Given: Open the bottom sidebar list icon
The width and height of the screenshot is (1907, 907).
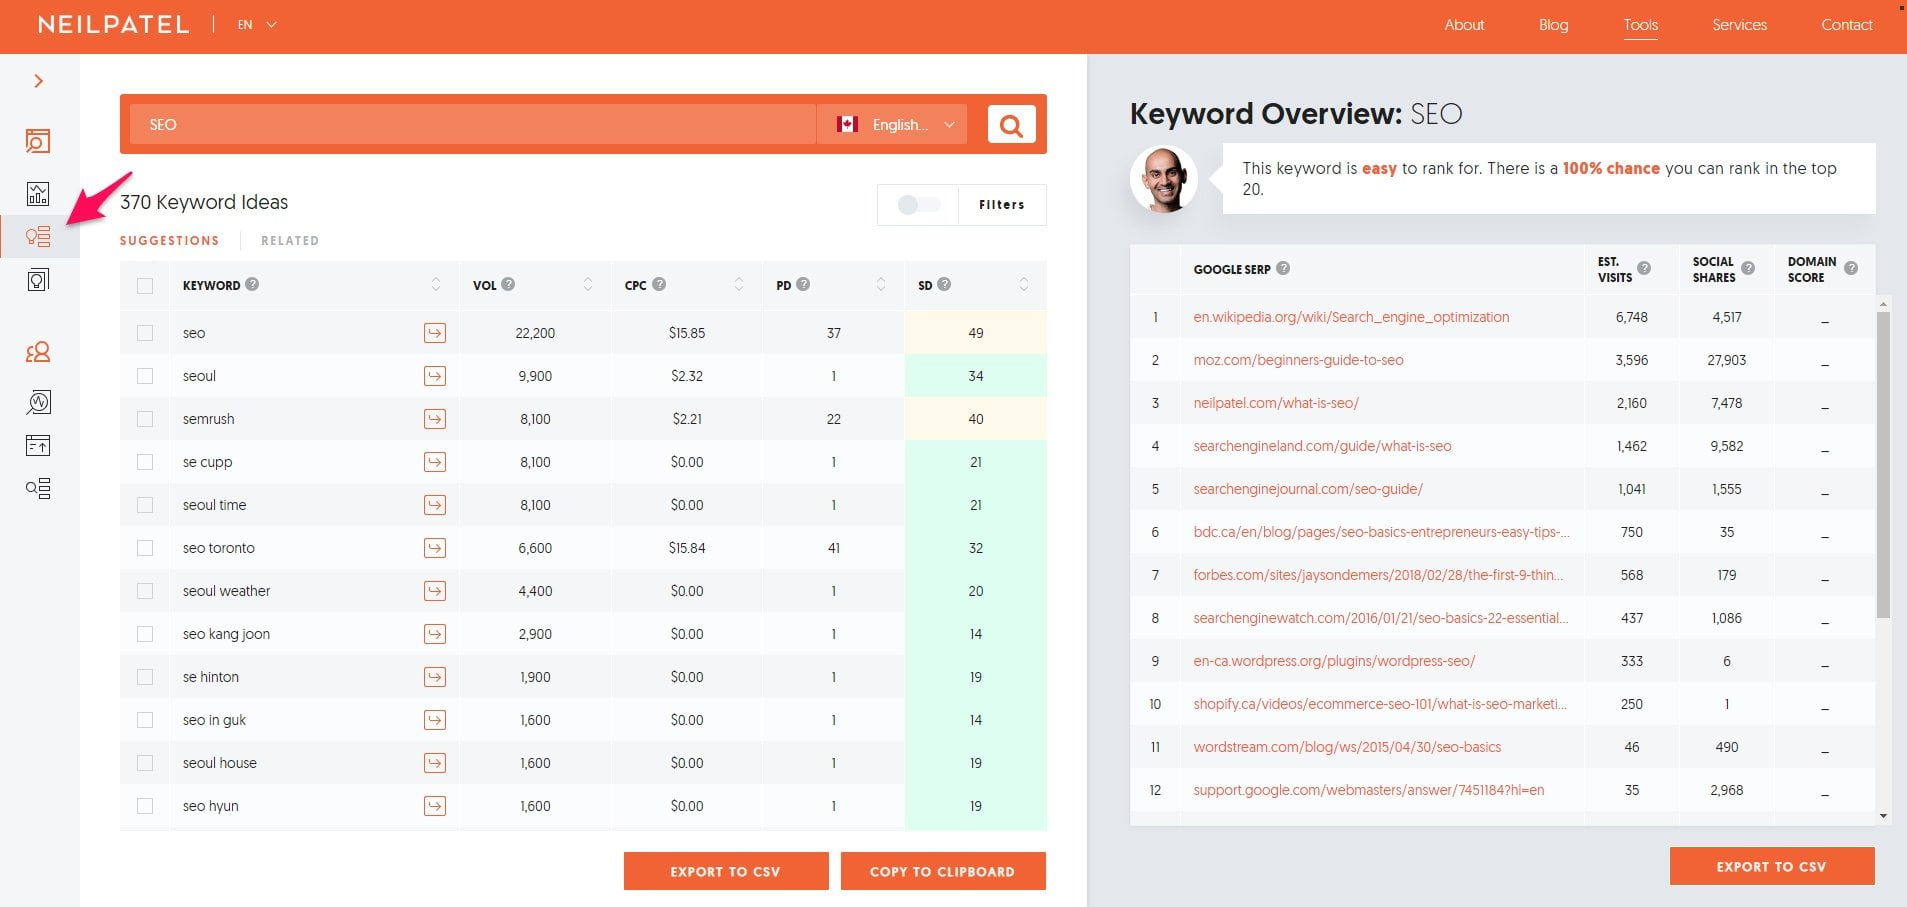Looking at the screenshot, I should pos(38,488).
